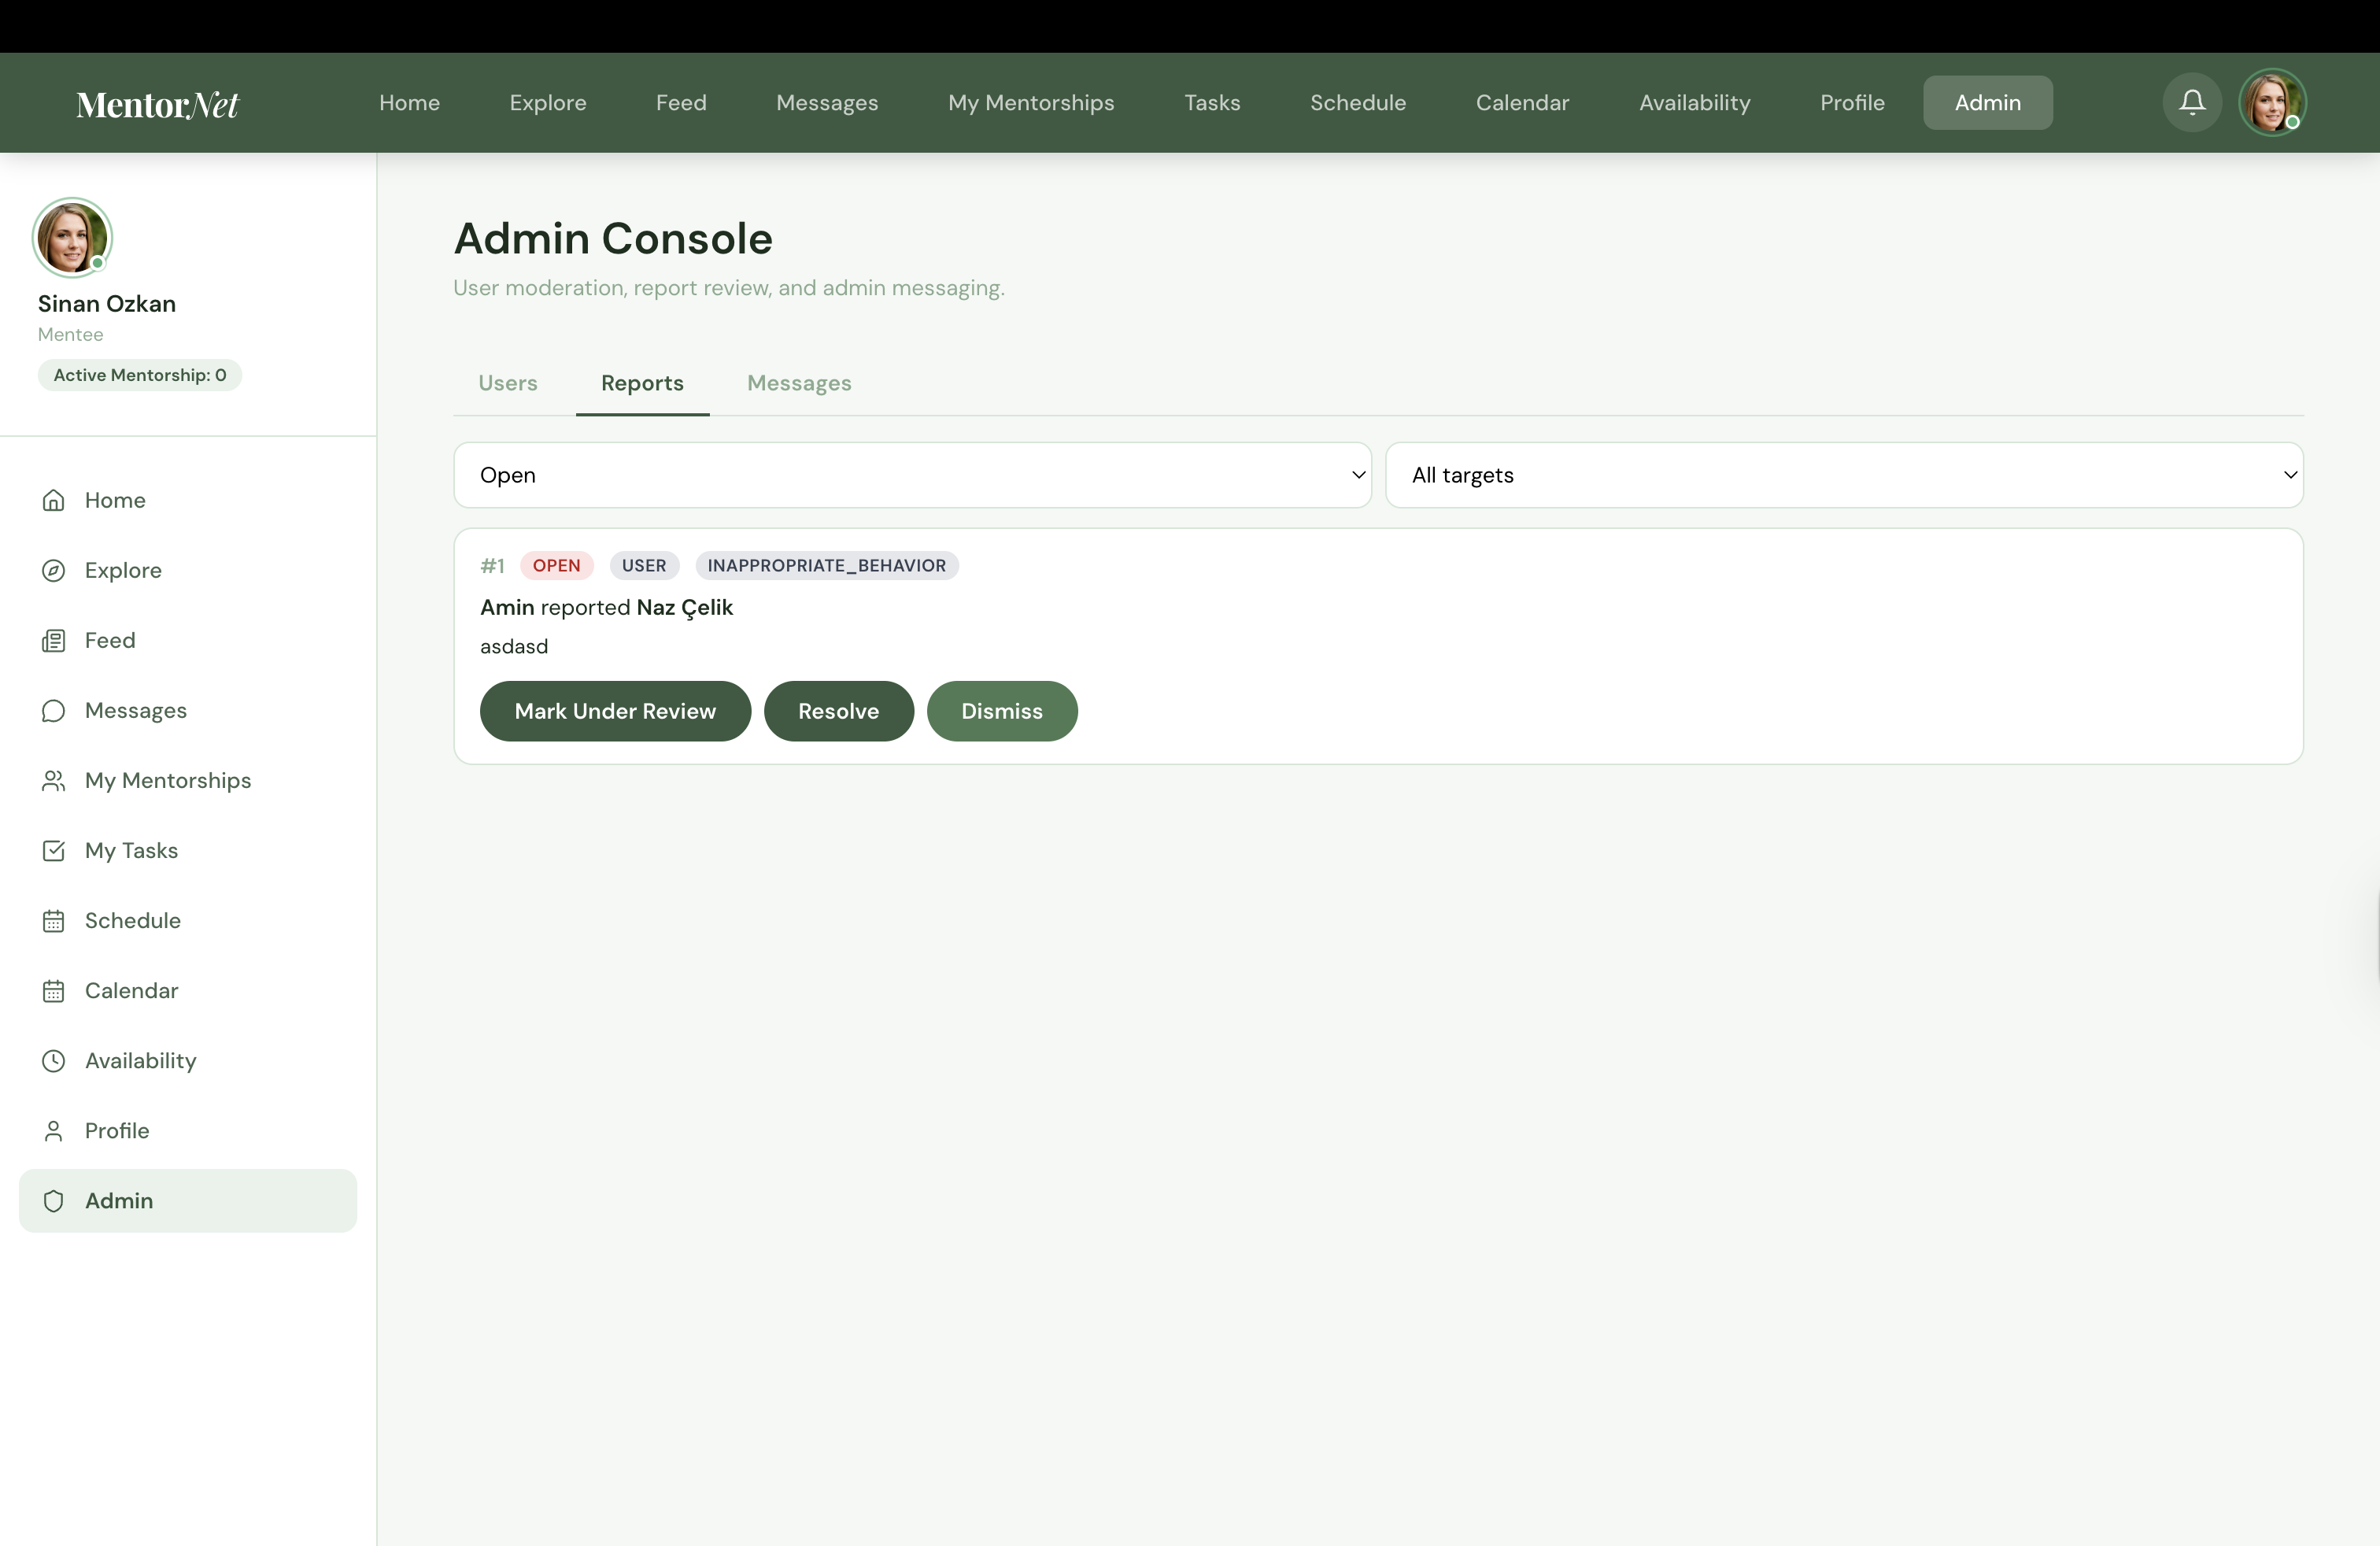Click the Schedule calendar icon in sidebar
Image resolution: width=2380 pixels, height=1546 pixels.
point(53,920)
